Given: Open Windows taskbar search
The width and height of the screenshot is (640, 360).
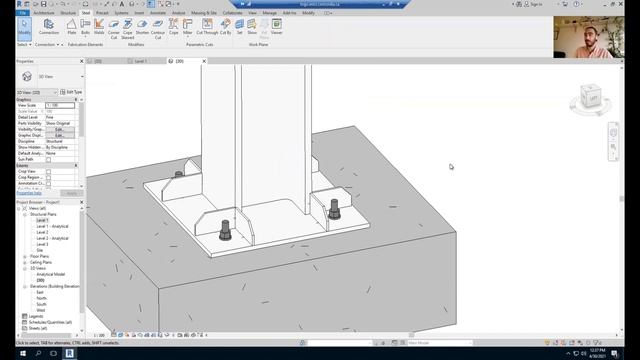Looking at the screenshot, I should (x=38, y=353).
